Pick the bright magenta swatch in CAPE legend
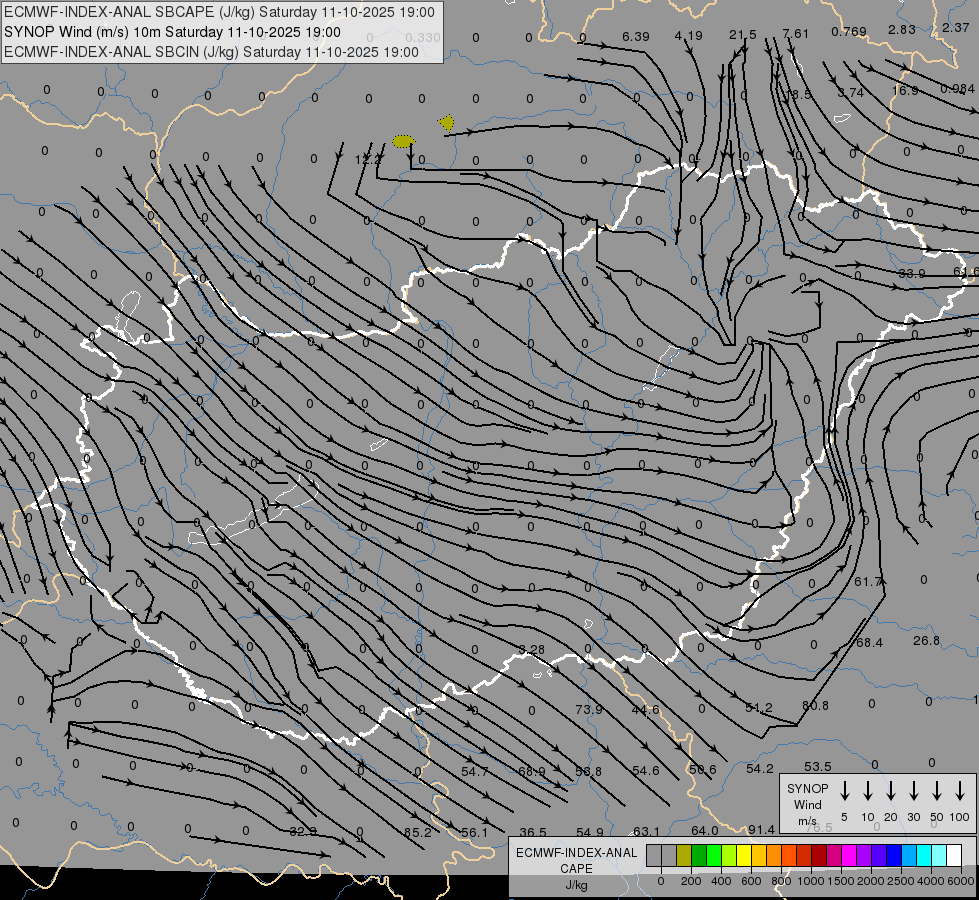This screenshot has height=900, width=979. (849, 856)
